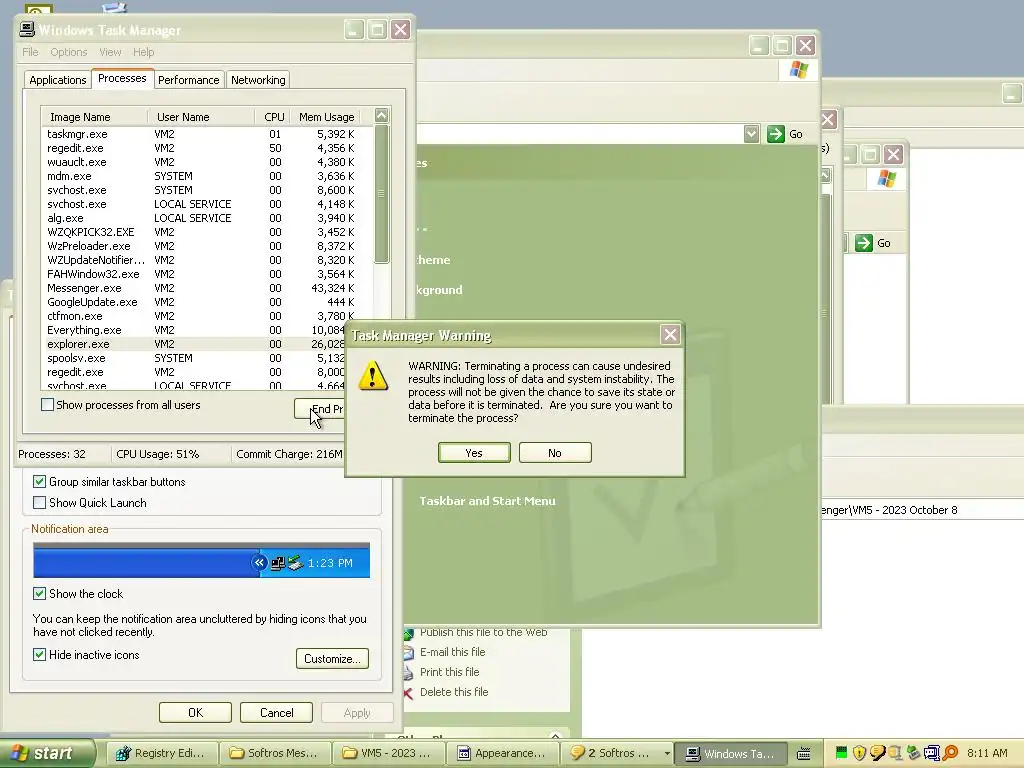Click the Safely Remove Hardware tray icon
The height and width of the screenshot is (768, 1024).
coord(913,753)
